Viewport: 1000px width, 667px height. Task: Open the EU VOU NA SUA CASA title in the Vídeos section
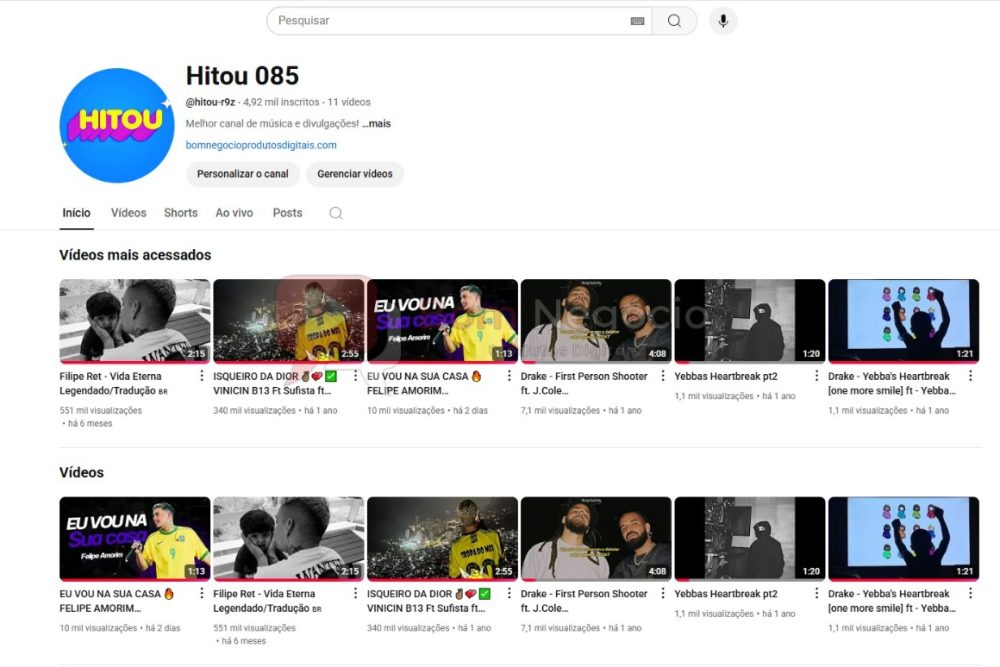click(117, 601)
